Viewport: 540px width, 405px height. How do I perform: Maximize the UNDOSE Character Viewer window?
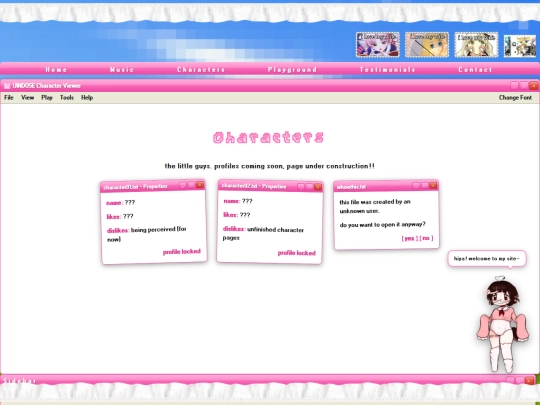pyautogui.click(x=524, y=85)
